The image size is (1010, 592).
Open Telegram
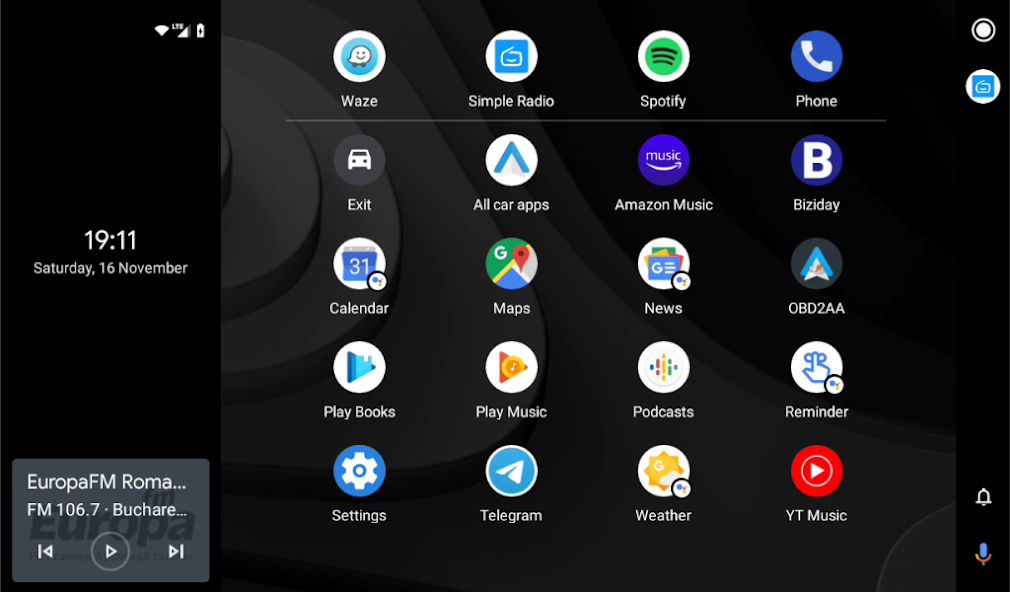coord(511,470)
